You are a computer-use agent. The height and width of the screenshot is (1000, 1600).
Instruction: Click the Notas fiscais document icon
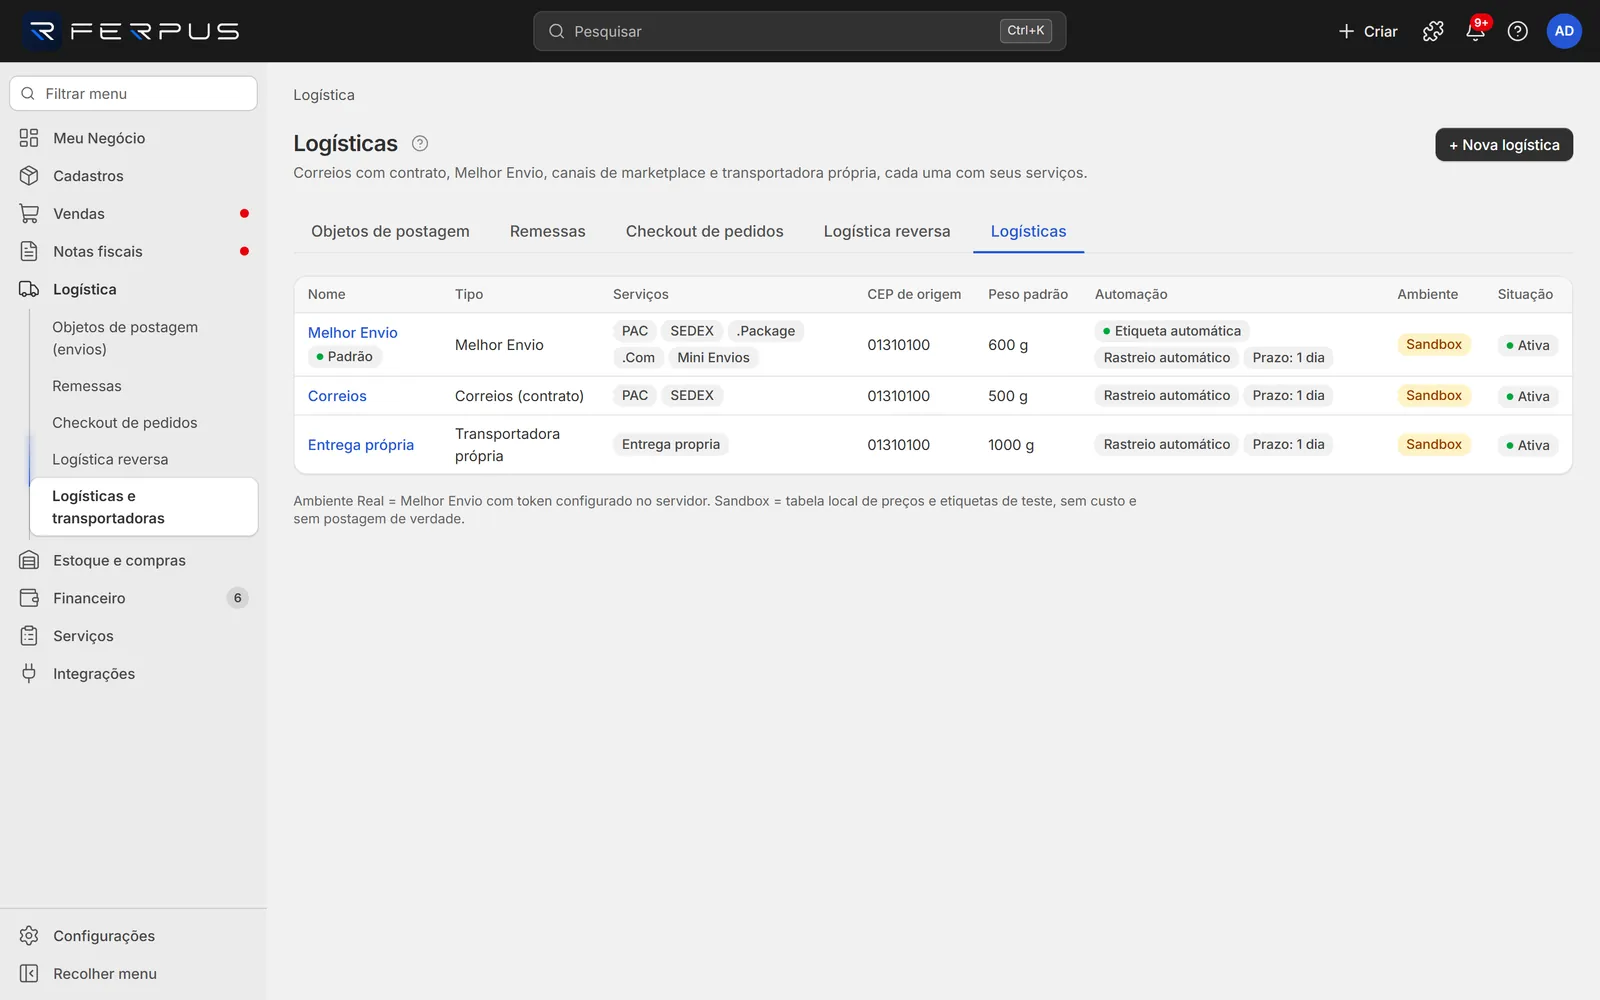[29, 251]
